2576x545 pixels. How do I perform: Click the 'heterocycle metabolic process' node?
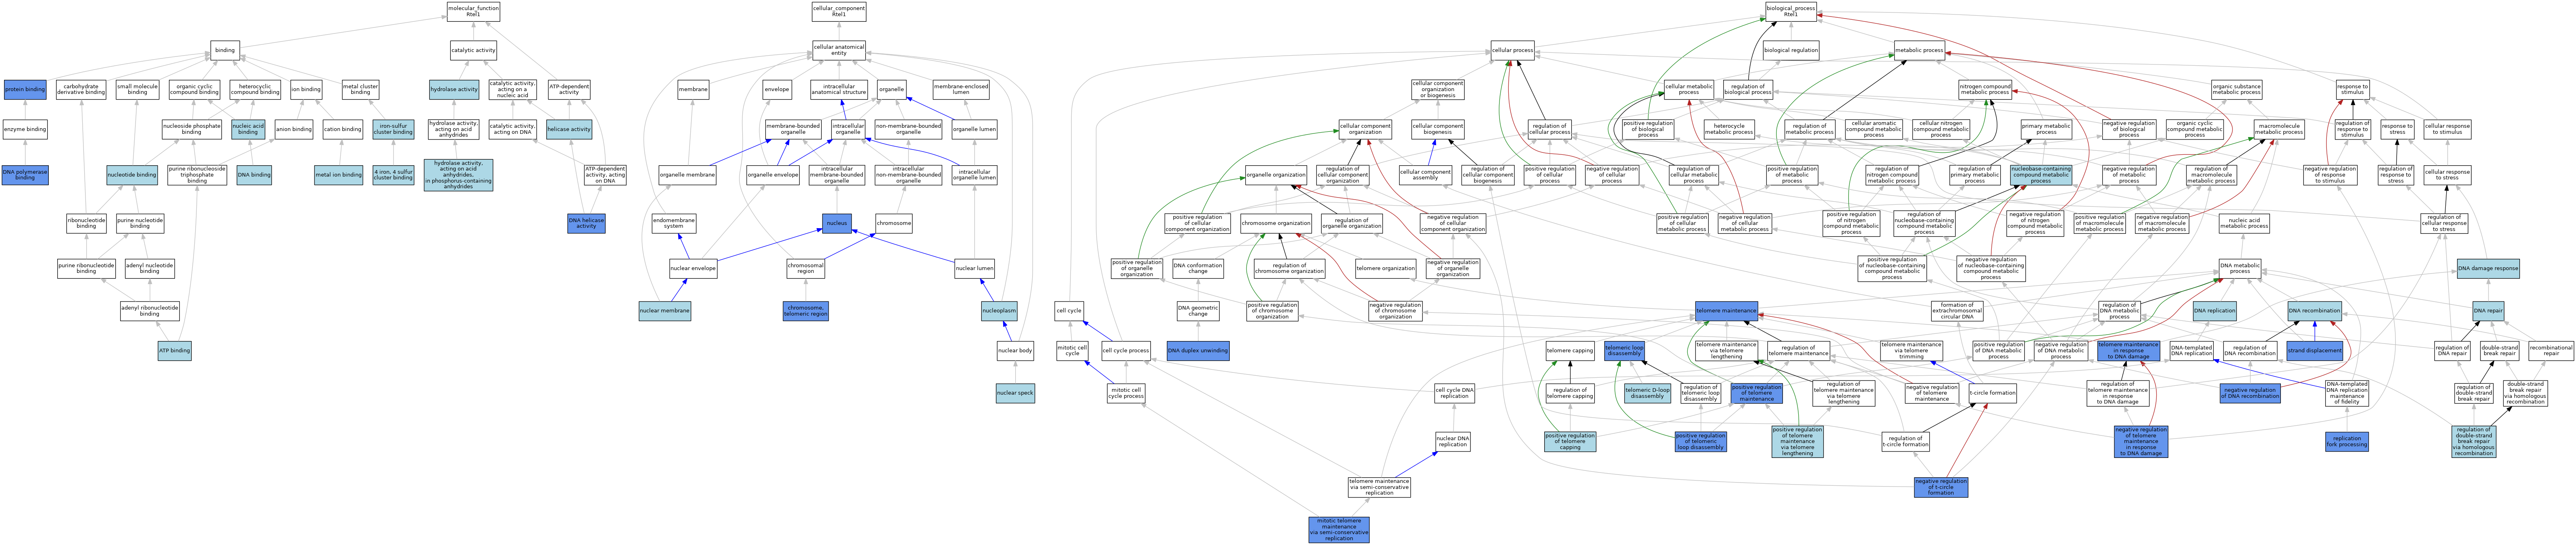point(1729,129)
